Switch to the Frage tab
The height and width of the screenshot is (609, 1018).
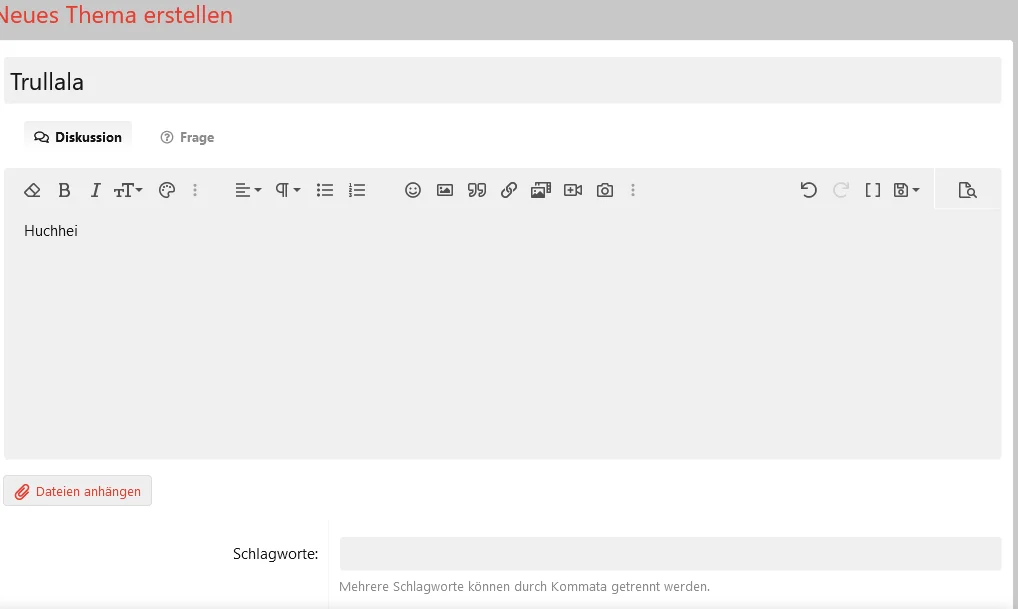pyautogui.click(x=187, y=137)
